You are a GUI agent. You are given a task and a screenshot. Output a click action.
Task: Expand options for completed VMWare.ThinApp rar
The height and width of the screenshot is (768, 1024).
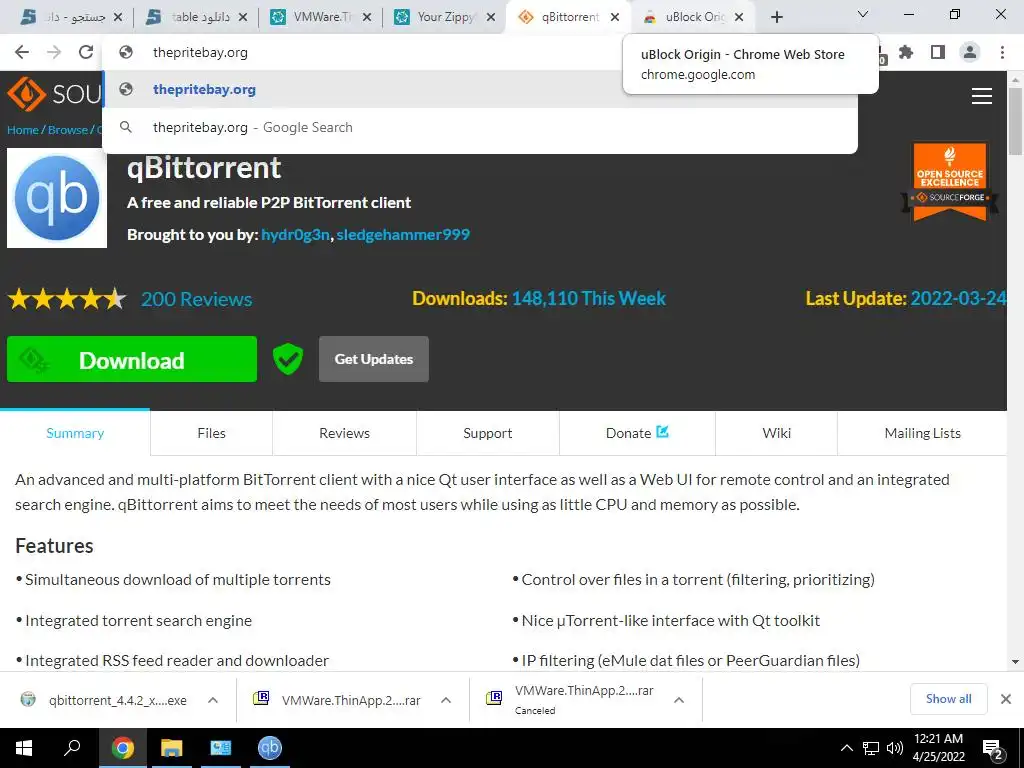[x=446, y=700]
